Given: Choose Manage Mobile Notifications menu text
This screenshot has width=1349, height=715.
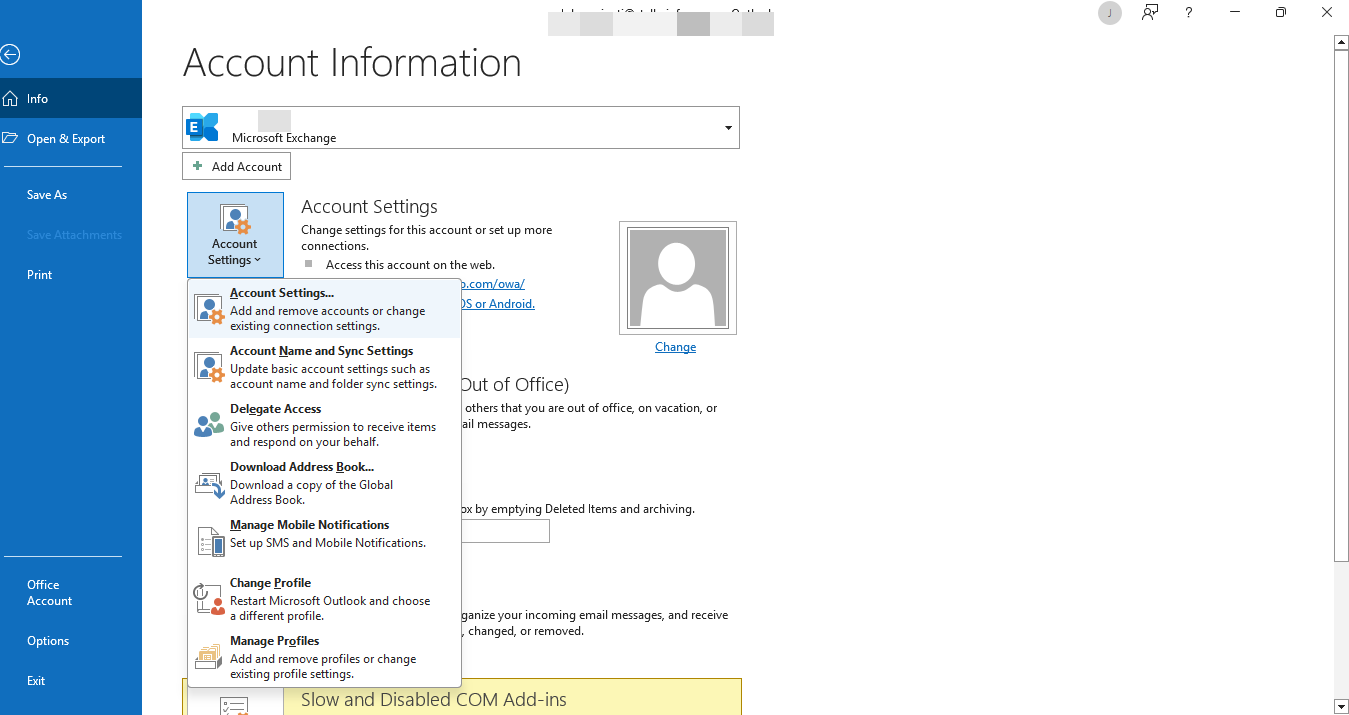Looking at the screenshot, I should coord(309,525).
